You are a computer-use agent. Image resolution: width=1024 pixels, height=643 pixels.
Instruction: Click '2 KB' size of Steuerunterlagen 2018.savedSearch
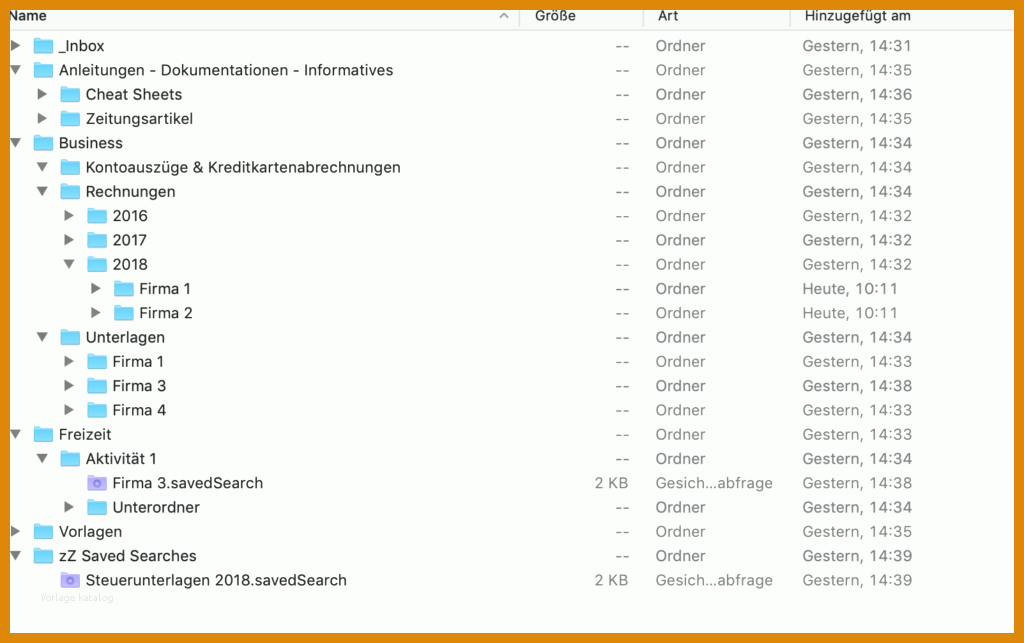tap(611, 580)
